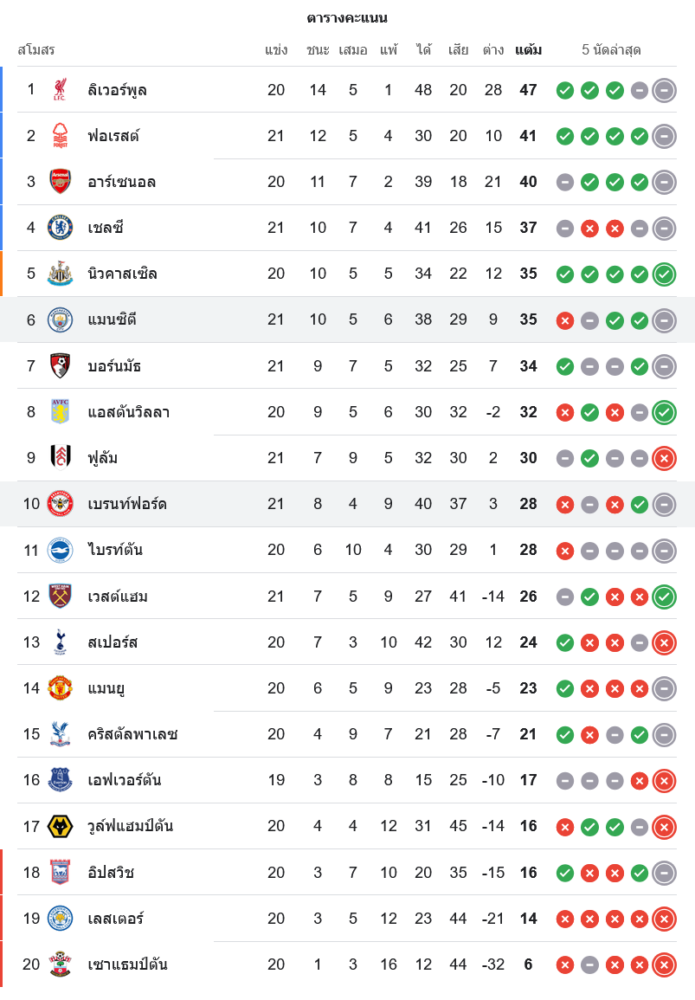Click the ตารางคะแนน standings title
Viewport: 695px width, 1000px height.
pos(347,17)
